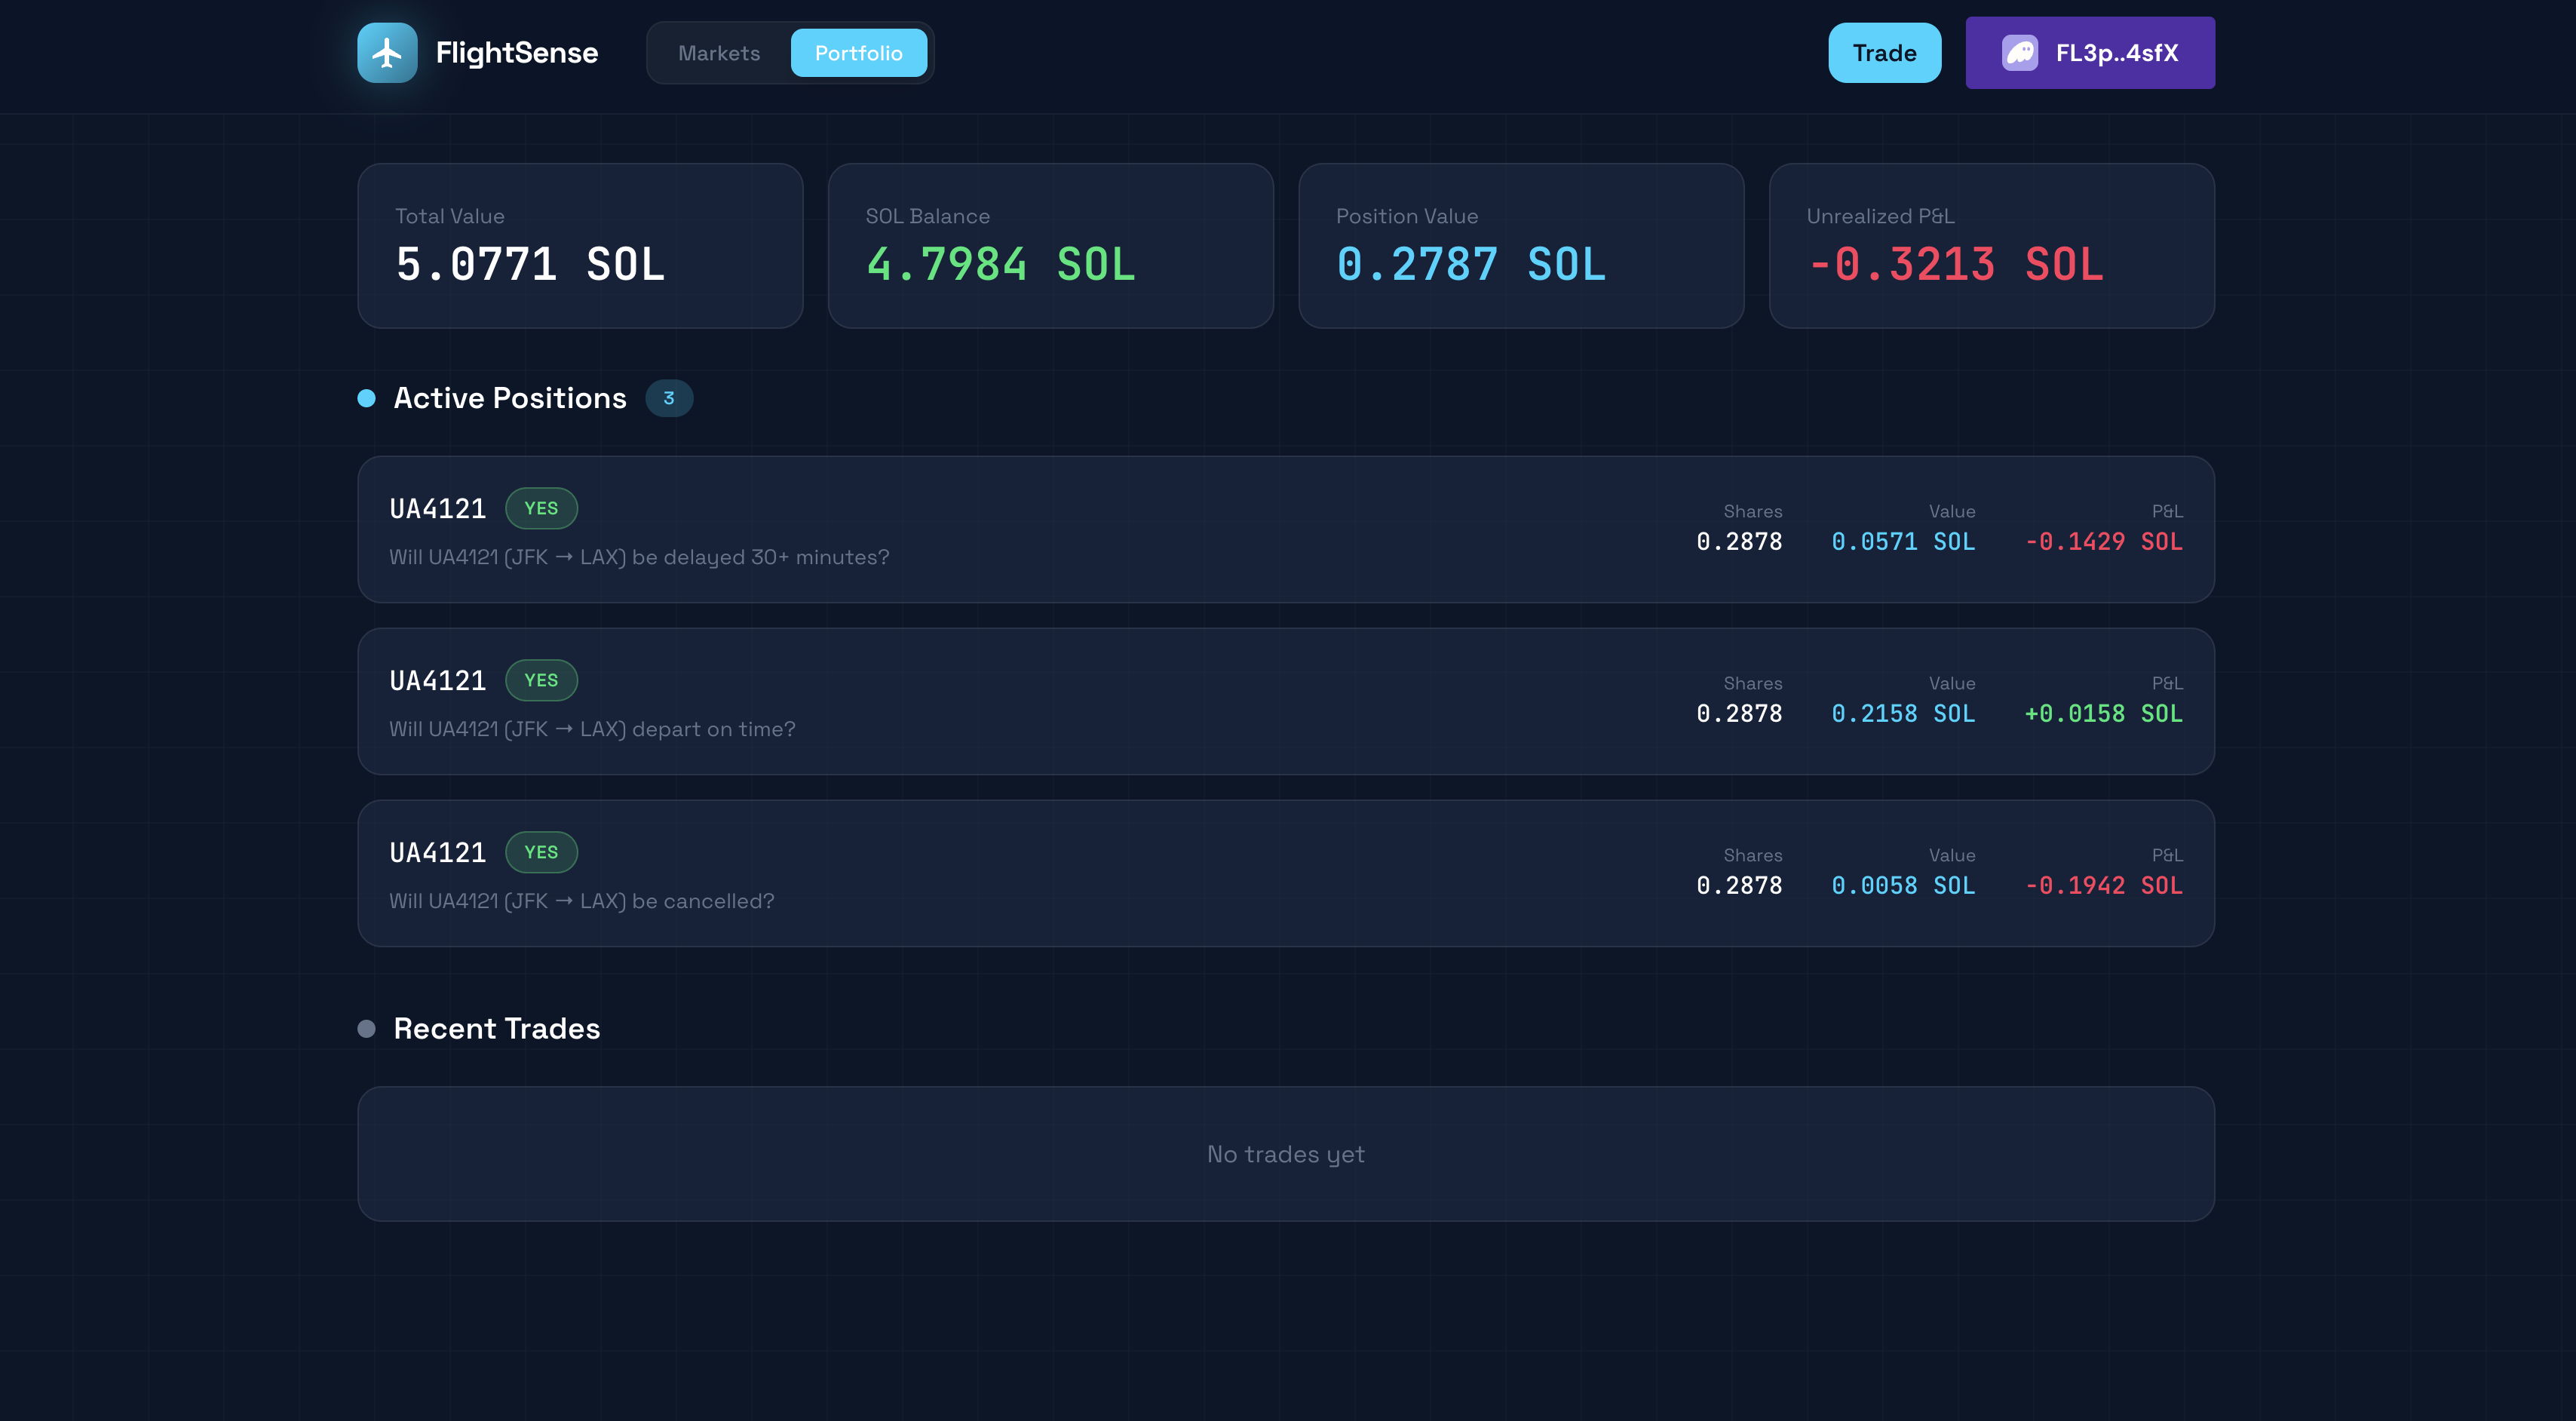Screen dimensions: 2576x1421
Task: Switch to the Markets tab
Action: tap(718, 53)
